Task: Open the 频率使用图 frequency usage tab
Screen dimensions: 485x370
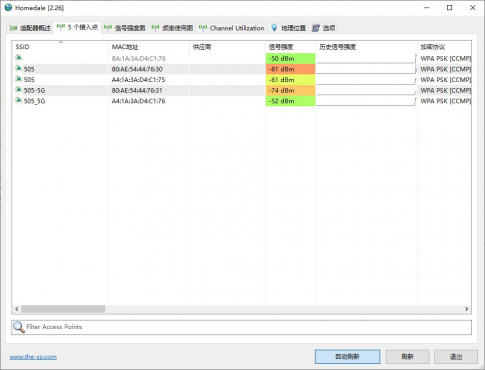Action: [x=172, y=28]
